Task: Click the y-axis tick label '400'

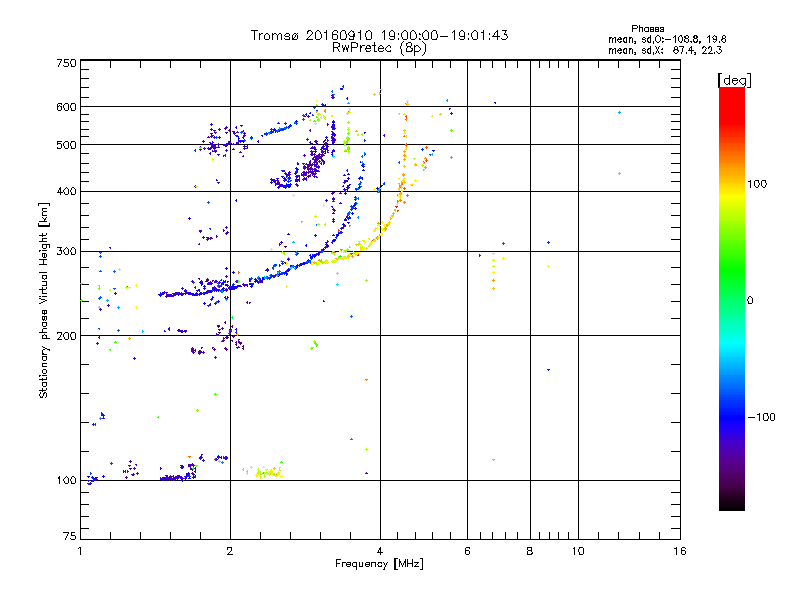Action: (66, 191)
